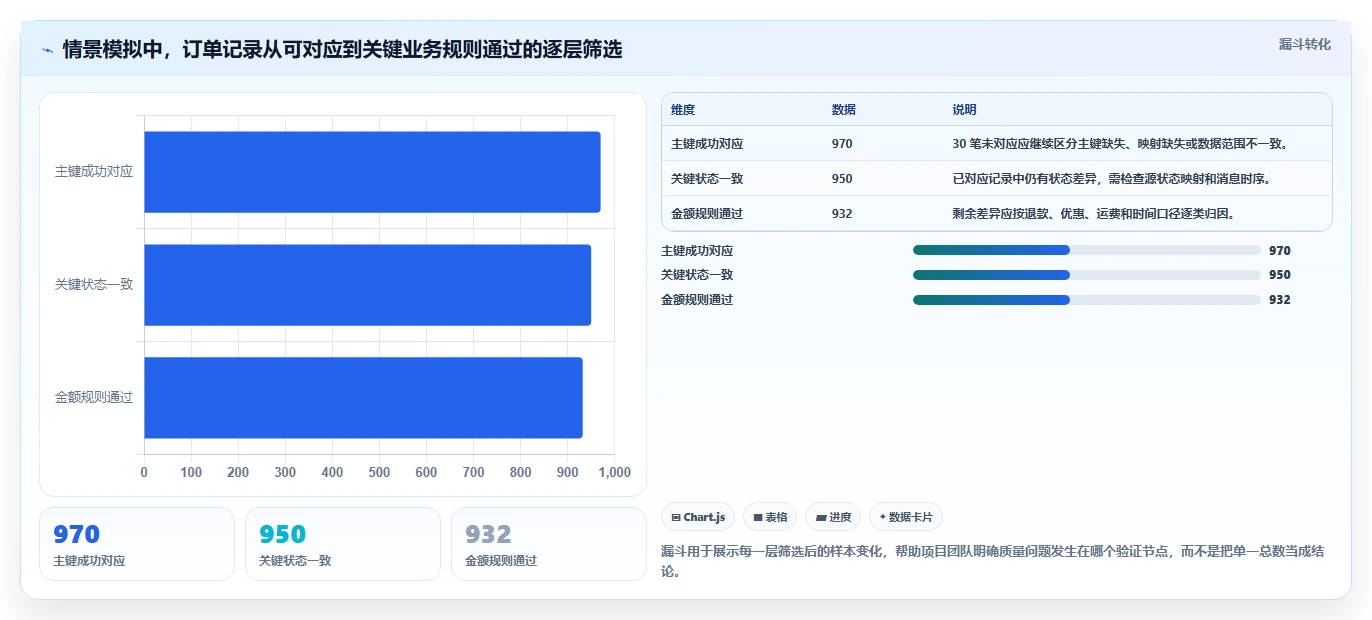Click the description starting 已对应记录中
Viewport: 1372px width, 620px height.
pos(1112,179)
